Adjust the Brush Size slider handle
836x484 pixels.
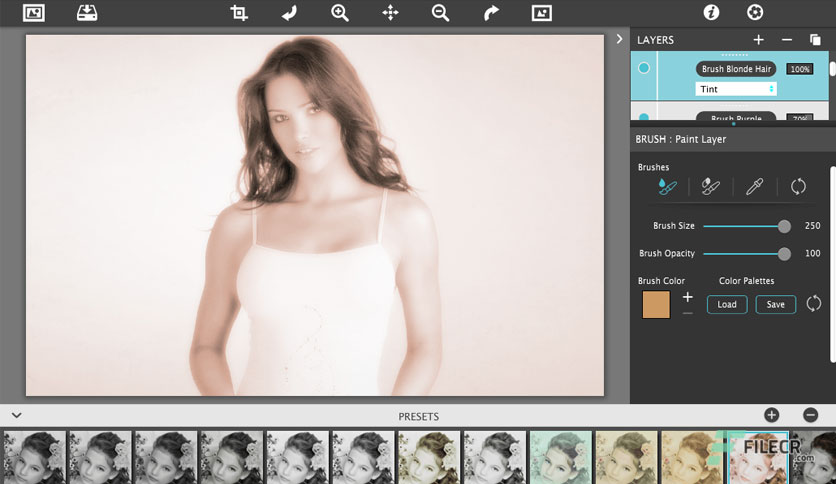click(784, 226)
